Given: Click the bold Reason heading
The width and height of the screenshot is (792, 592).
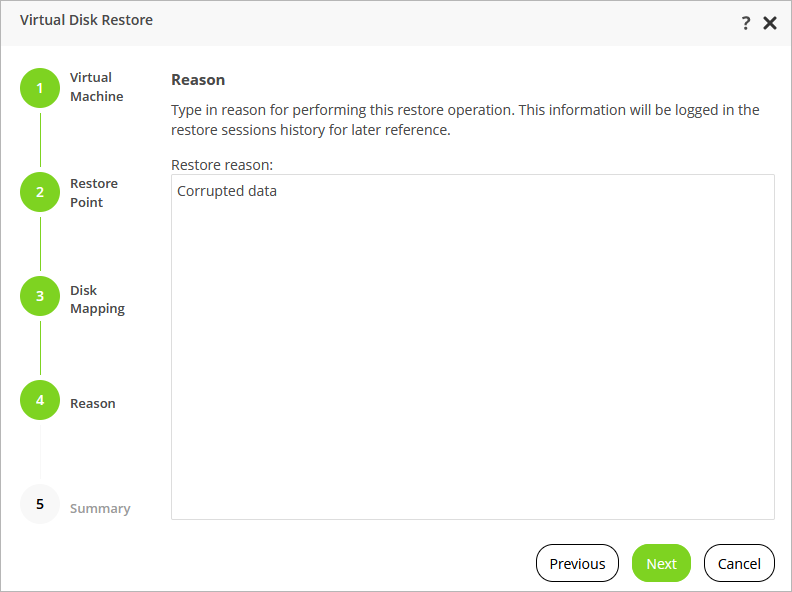Looking at the screenshot, I should point(198,80).
